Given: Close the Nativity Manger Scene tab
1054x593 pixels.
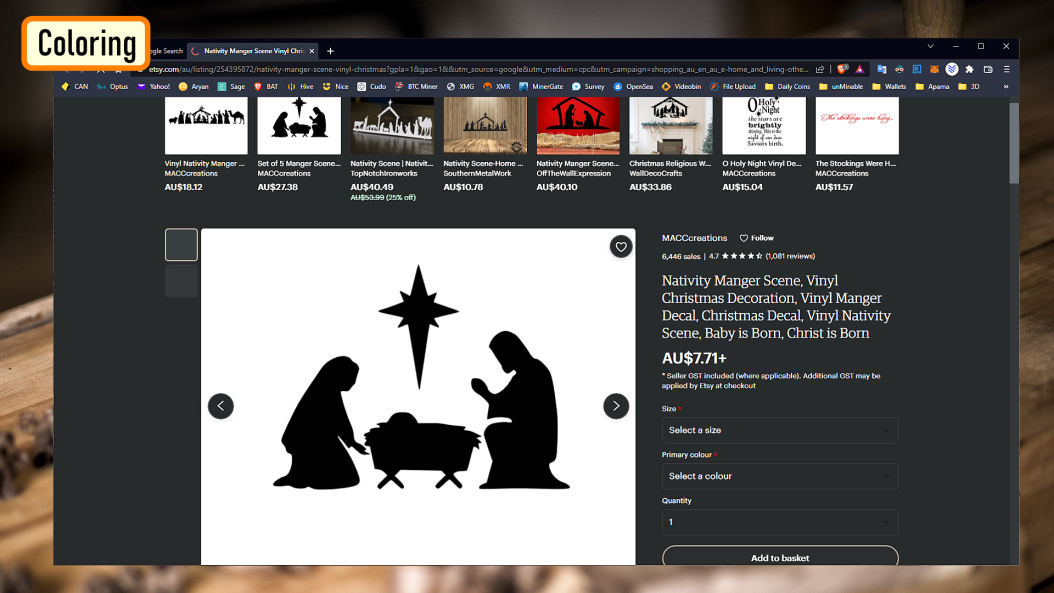Looking at the screenshot, I should pos(312,51).
